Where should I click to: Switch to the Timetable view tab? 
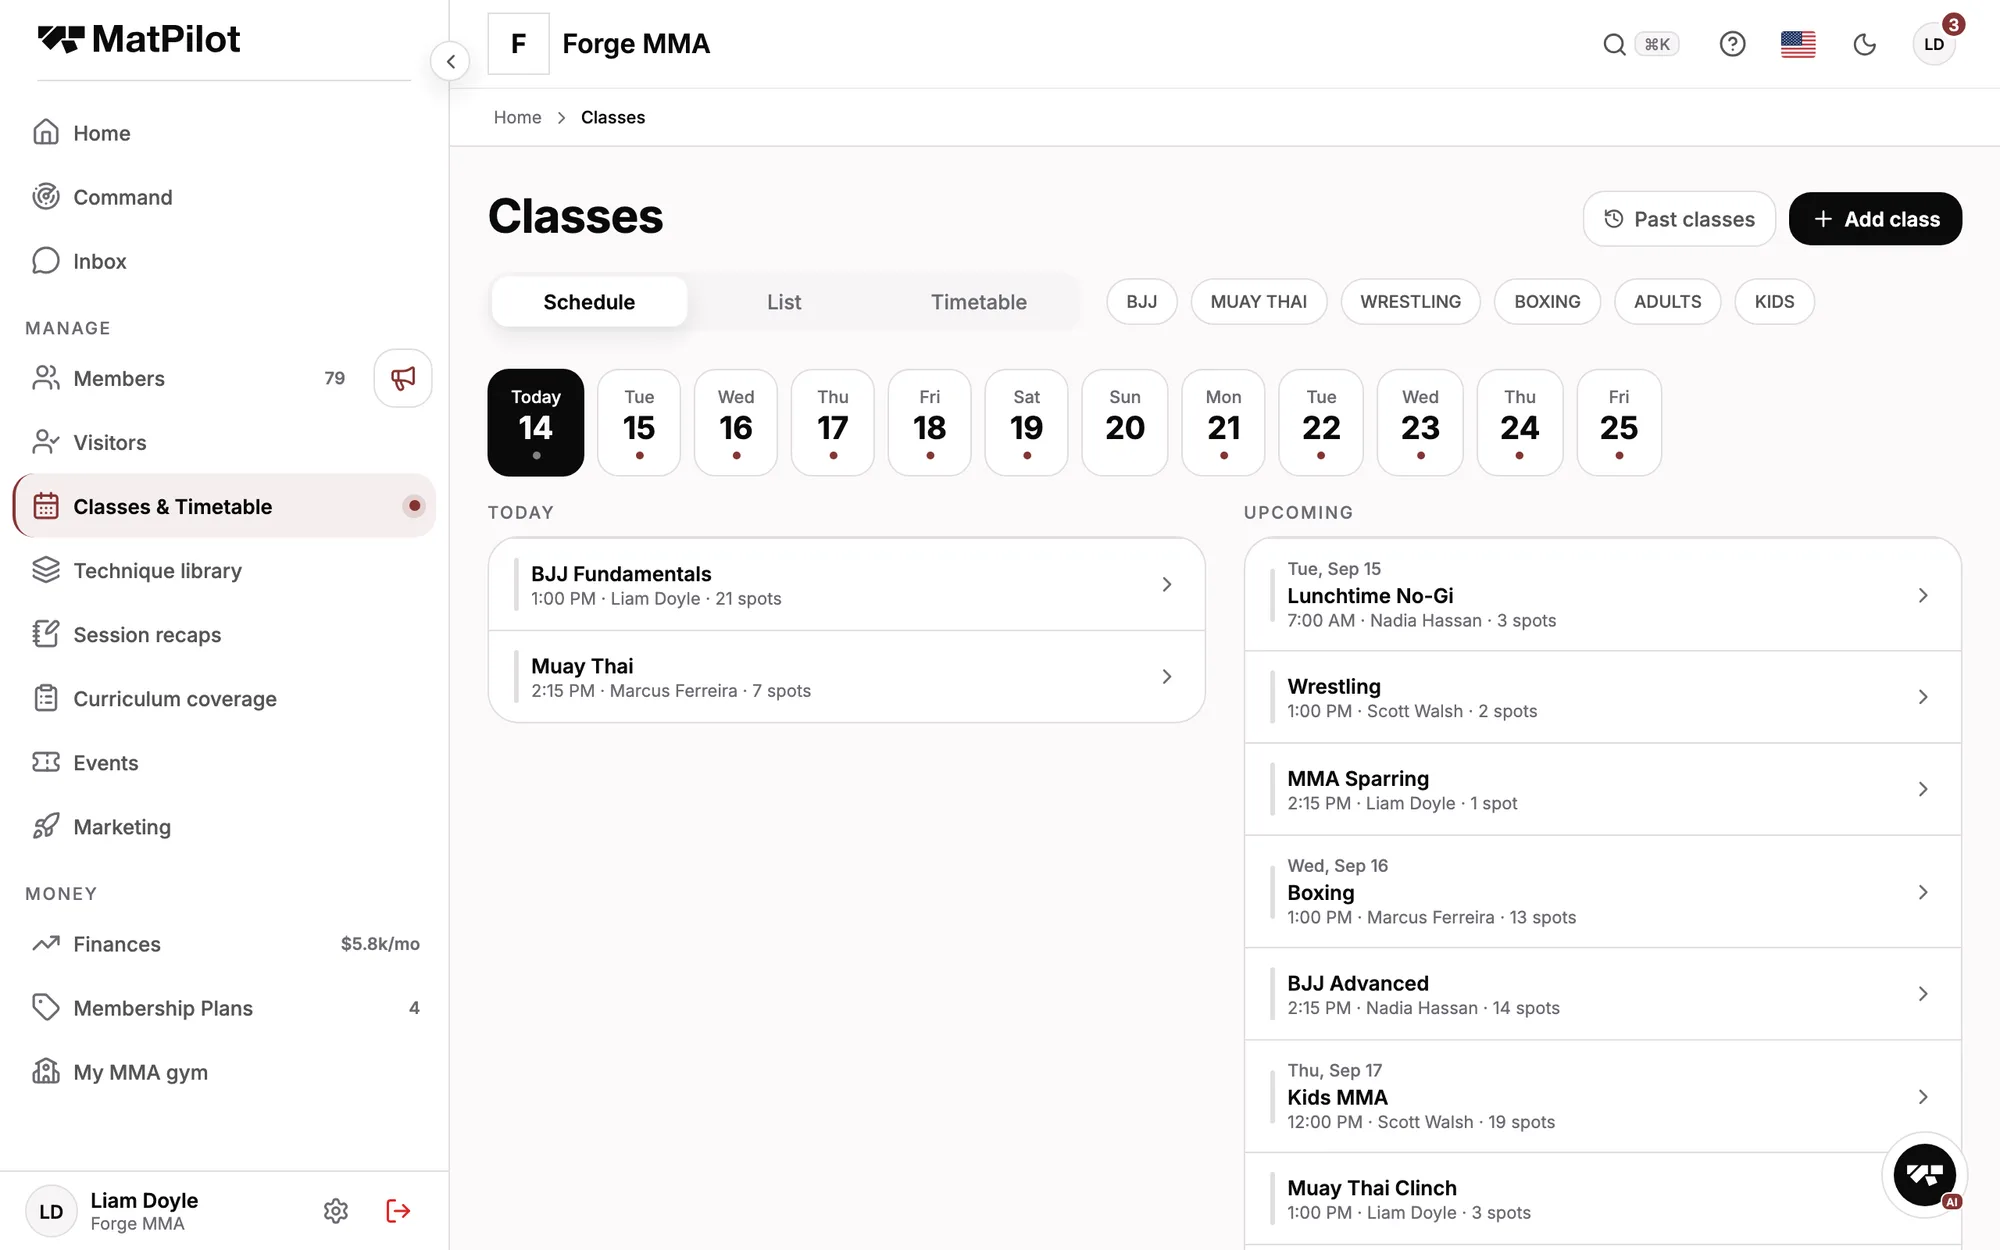978,302
